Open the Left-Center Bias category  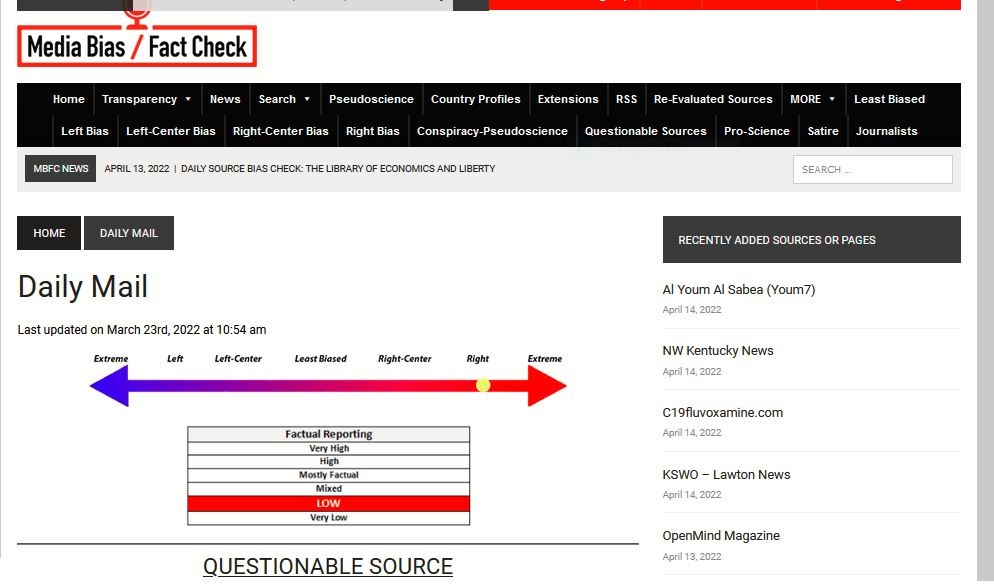tap(171, 131)
